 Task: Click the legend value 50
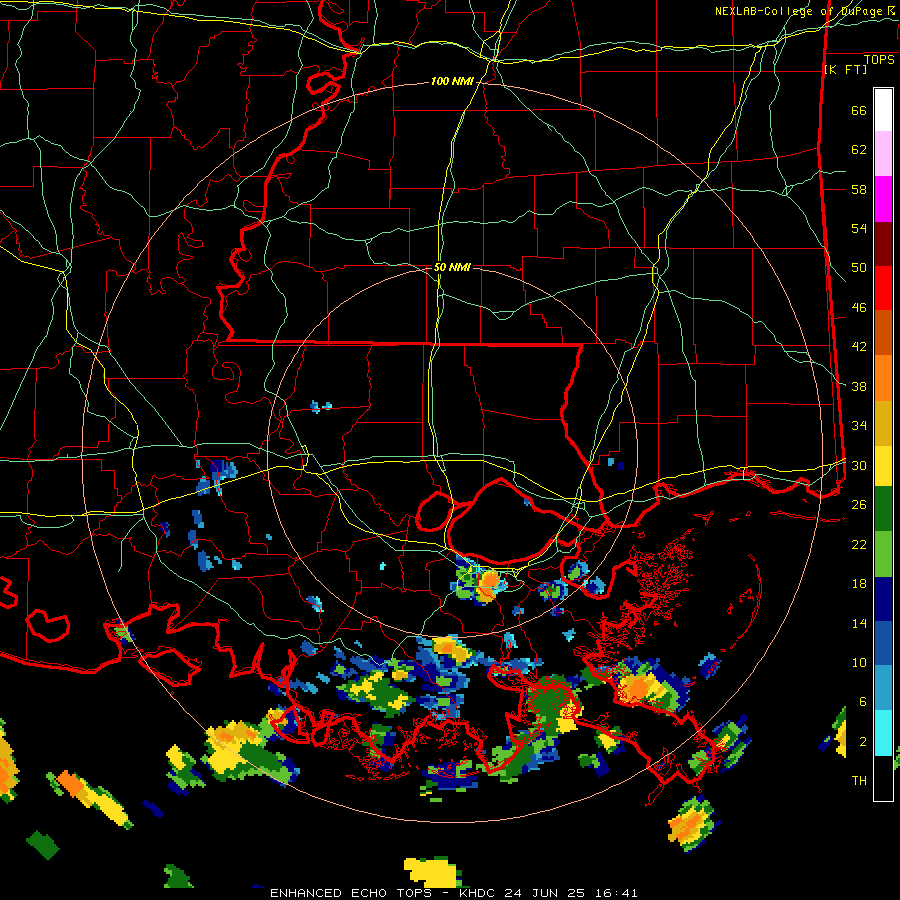tap(859, 268)
